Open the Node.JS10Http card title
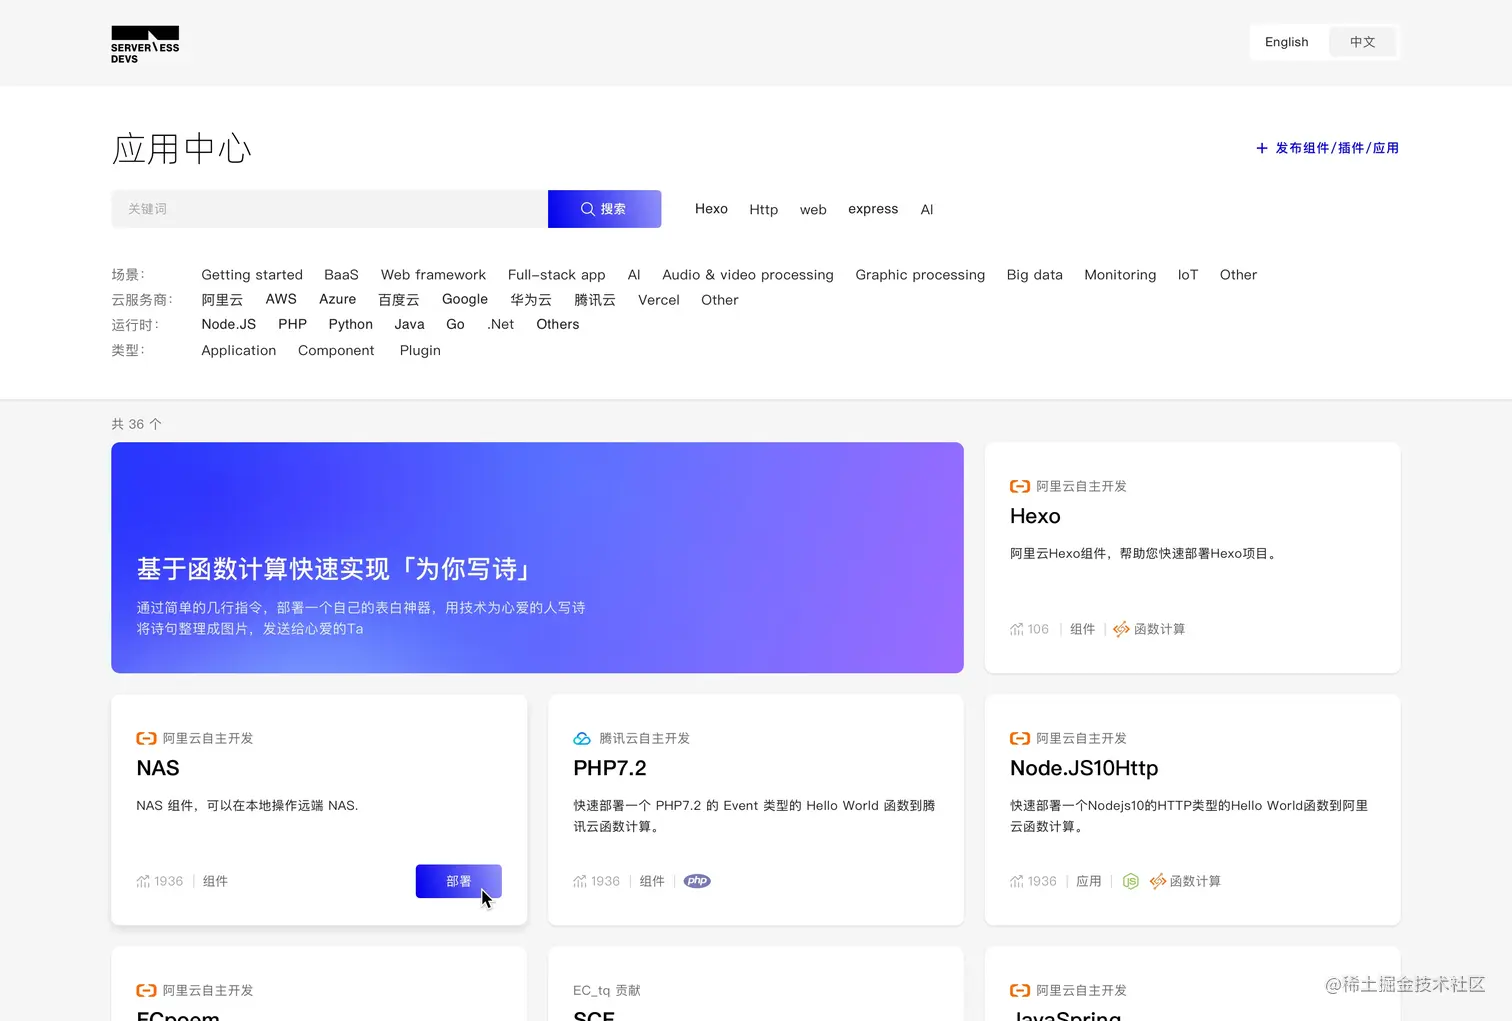Screen dimensions: 1512x1021 pyautogui.click(x=1084, y=768)
